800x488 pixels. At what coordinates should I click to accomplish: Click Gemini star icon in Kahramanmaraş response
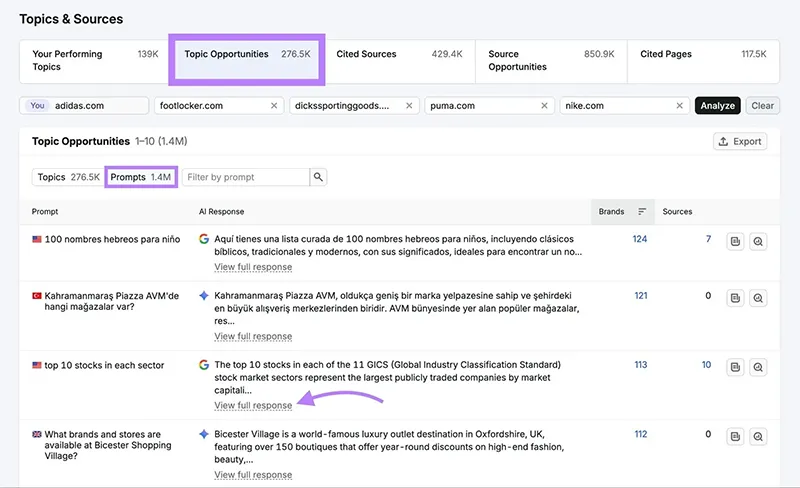click(204, 296)
